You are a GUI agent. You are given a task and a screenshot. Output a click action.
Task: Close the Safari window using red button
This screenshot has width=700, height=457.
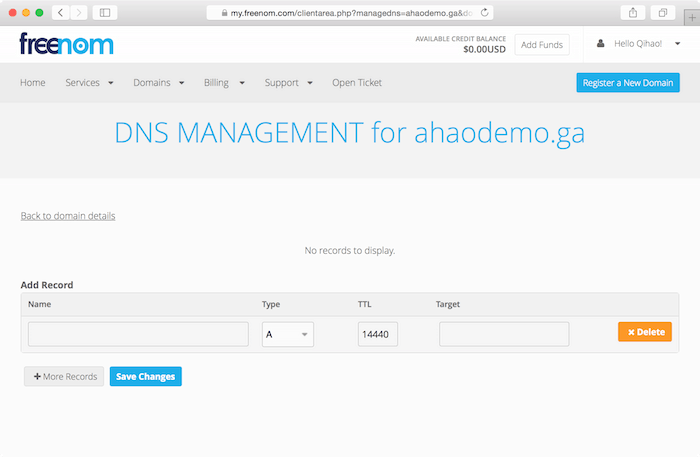pyautogui.click(x=12, y=12)
